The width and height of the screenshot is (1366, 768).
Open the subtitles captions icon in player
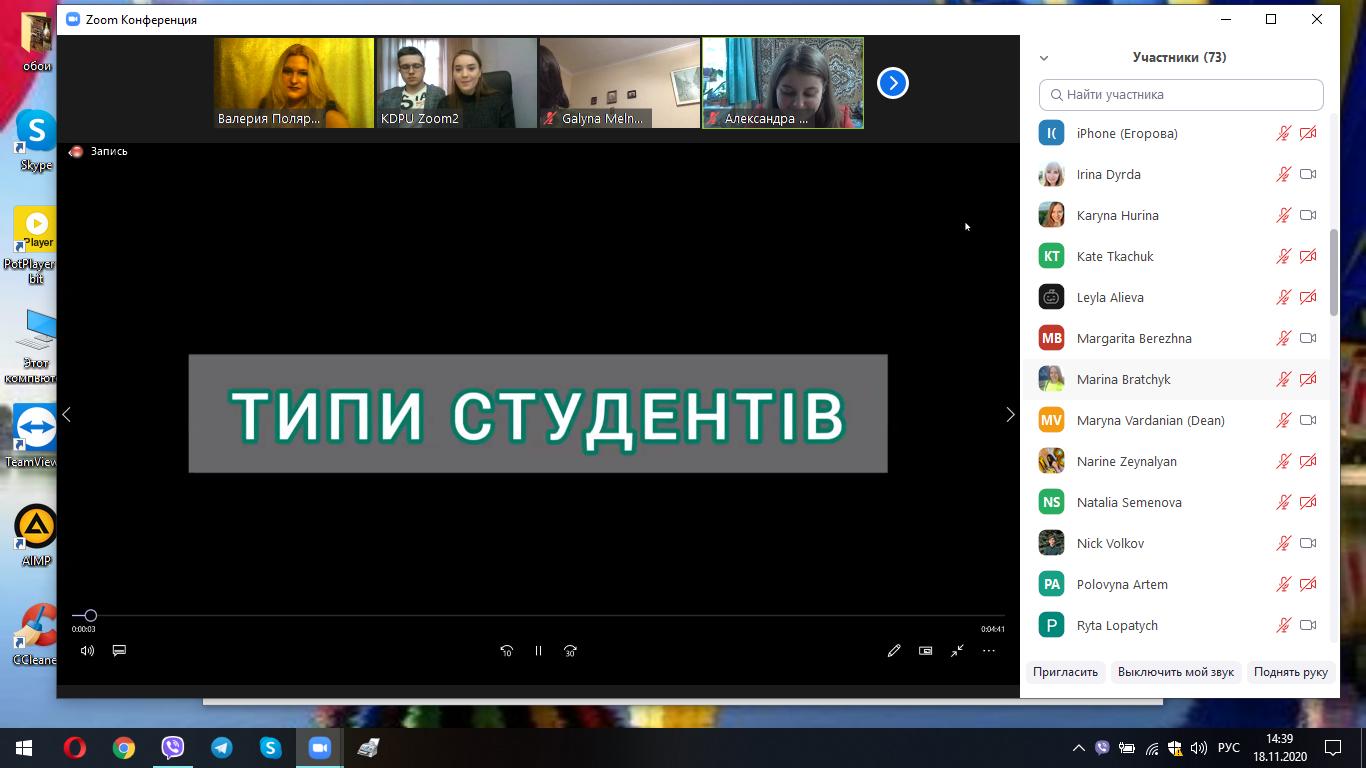[x=119, y=651]
